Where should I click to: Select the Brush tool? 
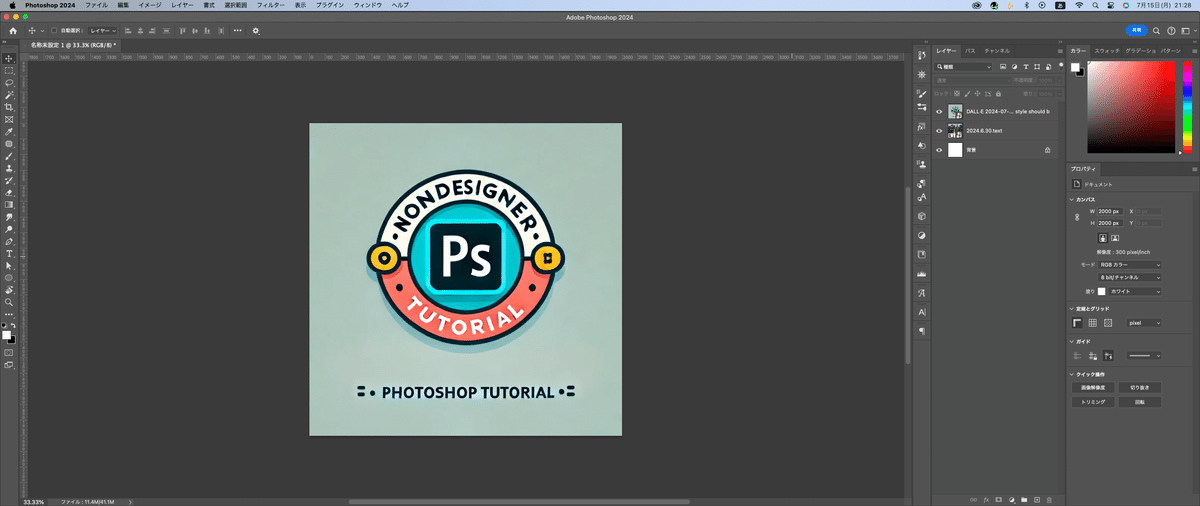[x=9, y=156]
